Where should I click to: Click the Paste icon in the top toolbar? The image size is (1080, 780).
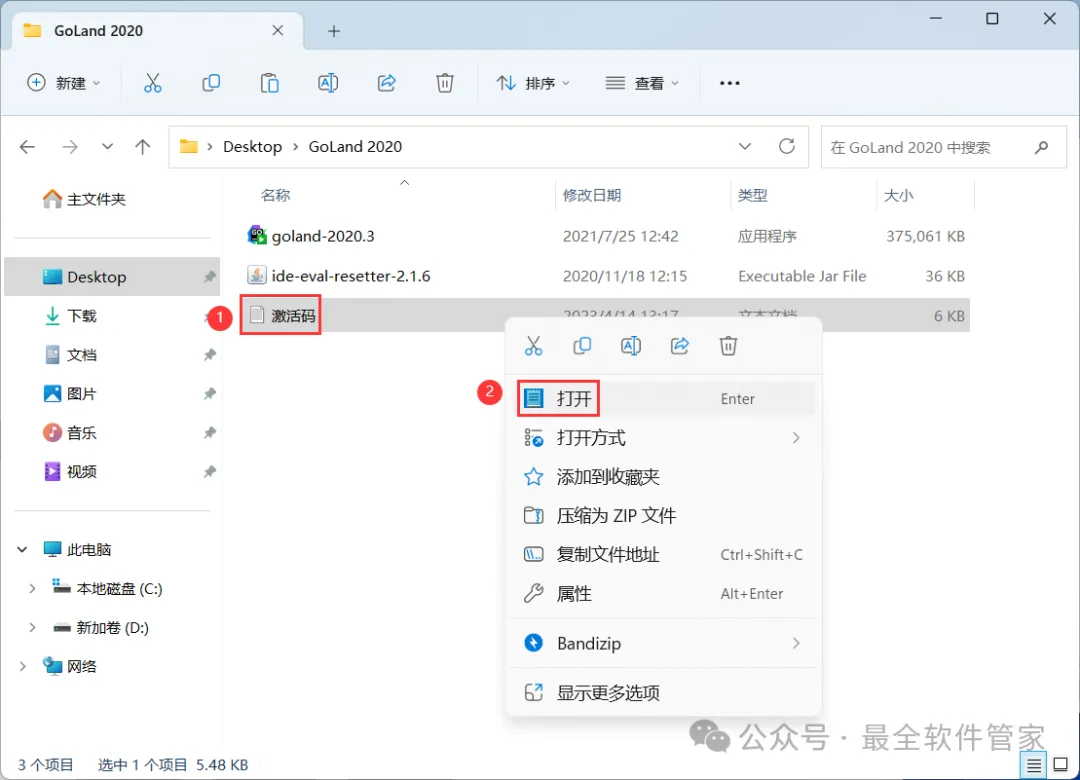pyautogui.click(x=269, y=83)
